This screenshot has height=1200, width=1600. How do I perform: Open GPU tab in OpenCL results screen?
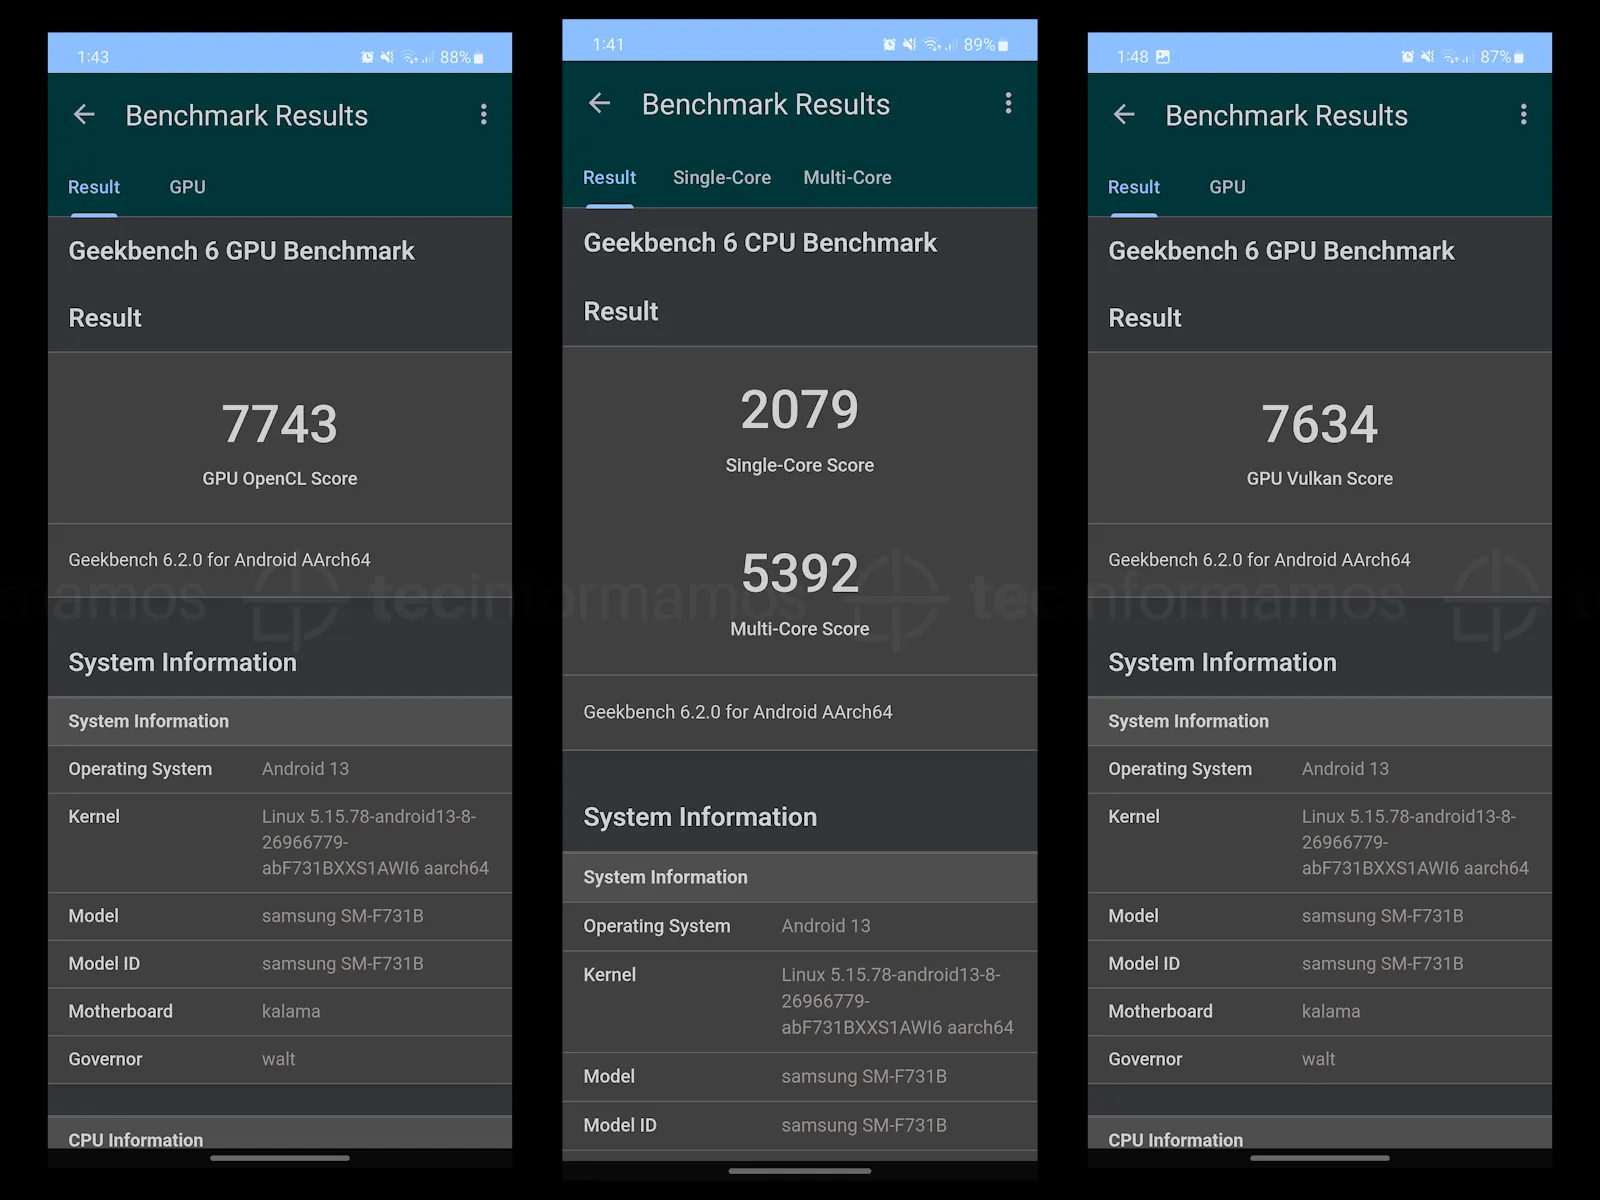pos(187,187)
